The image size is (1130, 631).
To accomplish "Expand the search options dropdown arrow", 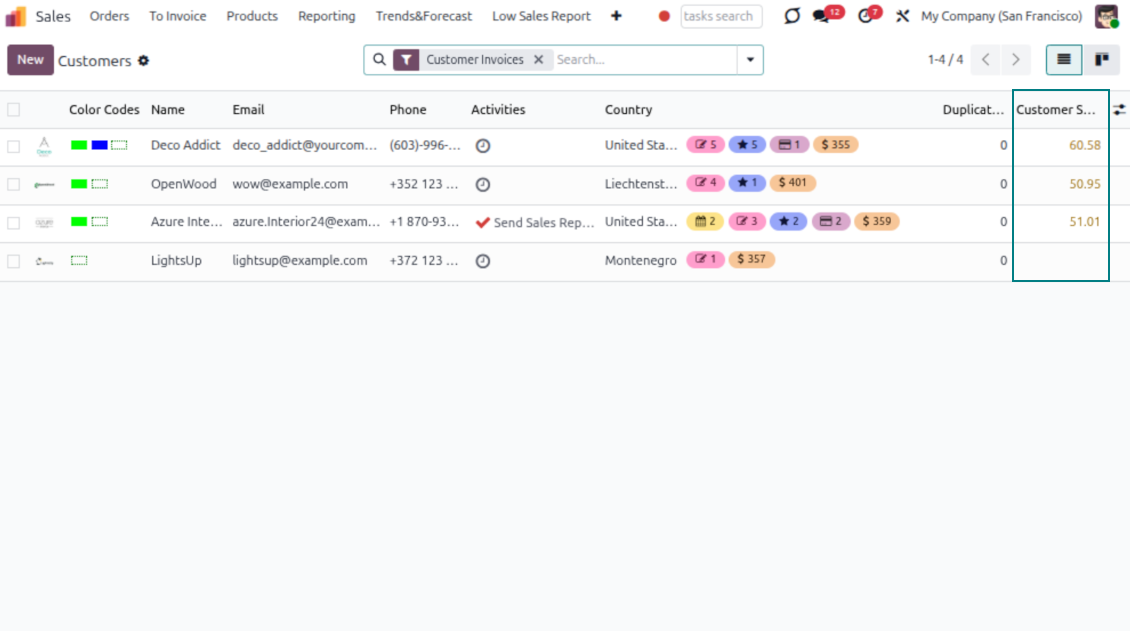I will [750, 60].
